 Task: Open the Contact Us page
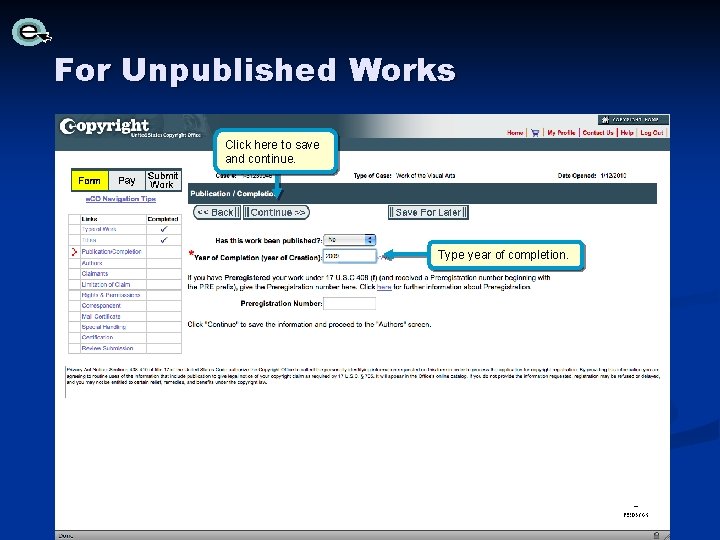(598, 133)
